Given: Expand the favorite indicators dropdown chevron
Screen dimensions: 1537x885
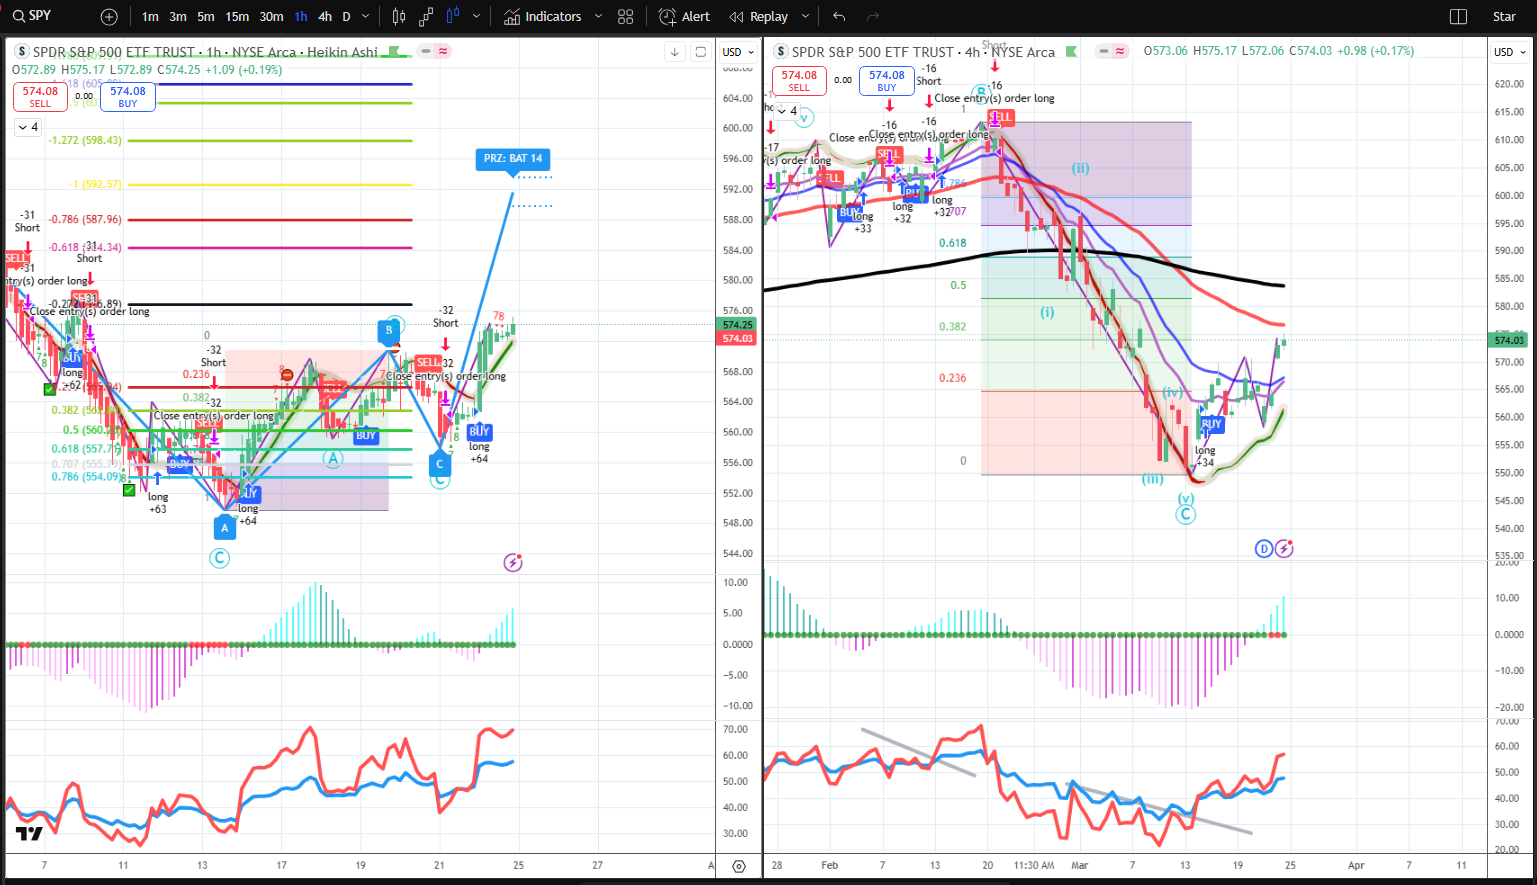Looking at the screenshot, I should [598, 17].
